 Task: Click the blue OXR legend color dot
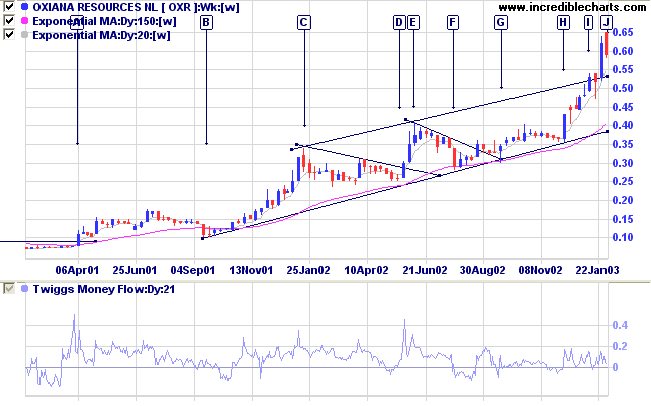tap(24, 7)
